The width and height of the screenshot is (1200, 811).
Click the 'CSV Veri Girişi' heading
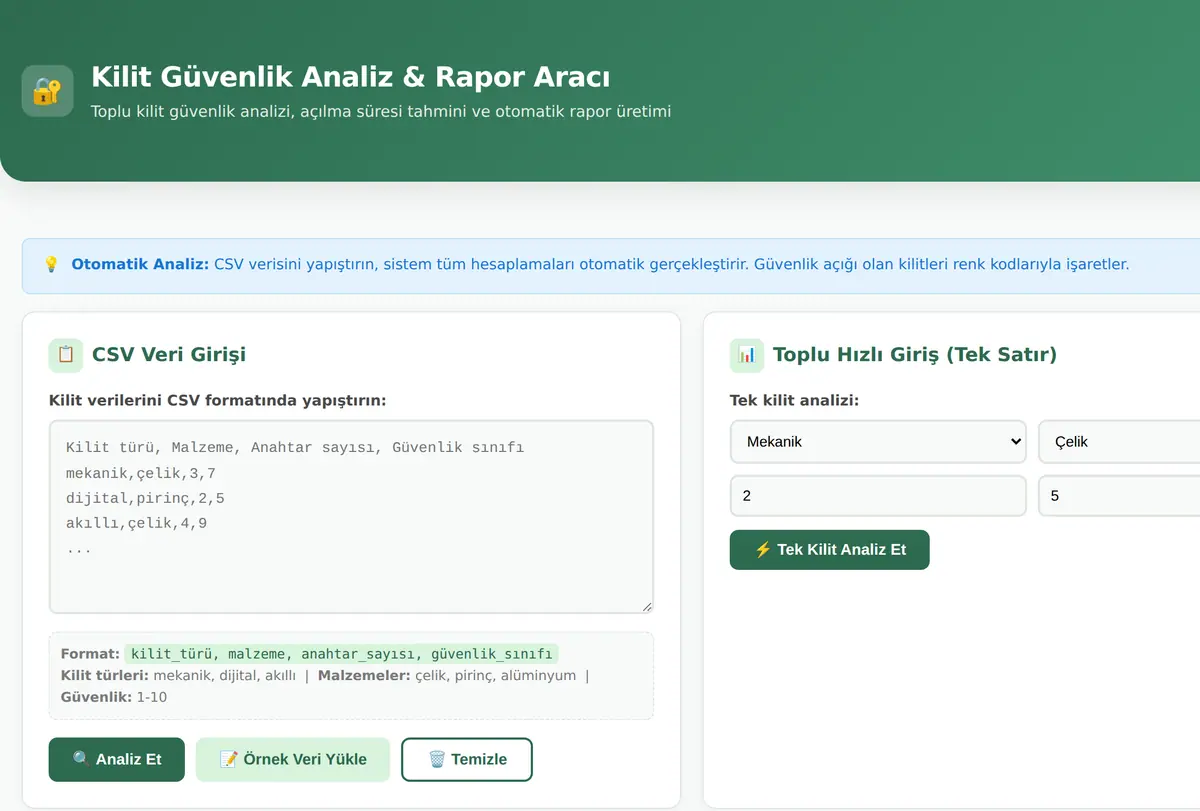[169, 355]
